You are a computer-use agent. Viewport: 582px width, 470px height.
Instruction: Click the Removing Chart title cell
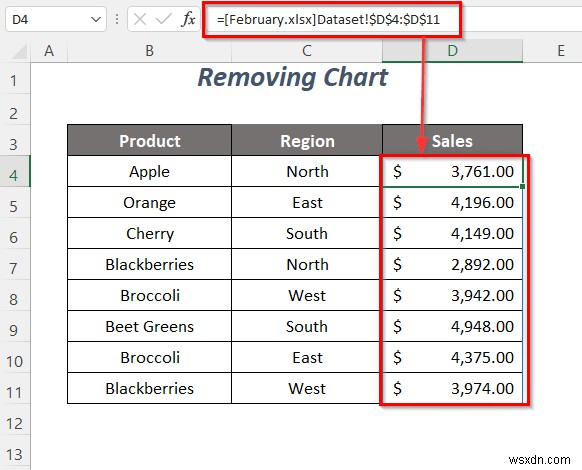pyautogui.click(x=293, y=78)
